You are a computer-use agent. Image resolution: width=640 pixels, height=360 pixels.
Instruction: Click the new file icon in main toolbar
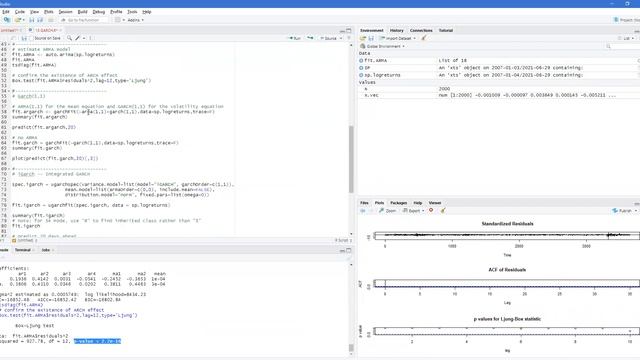click(7, 20)
